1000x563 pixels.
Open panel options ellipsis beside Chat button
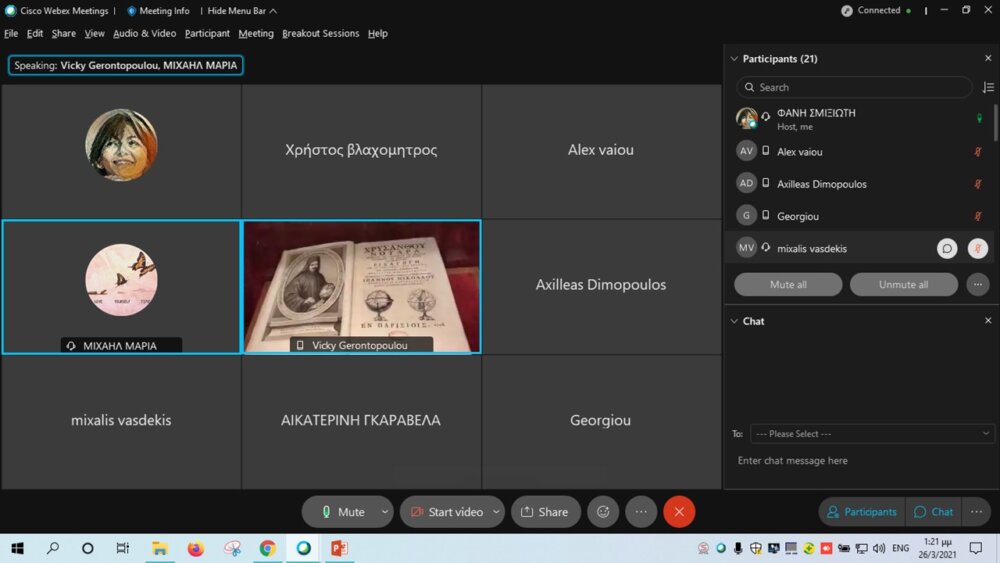pyautogui.click(x=976, y=511)
